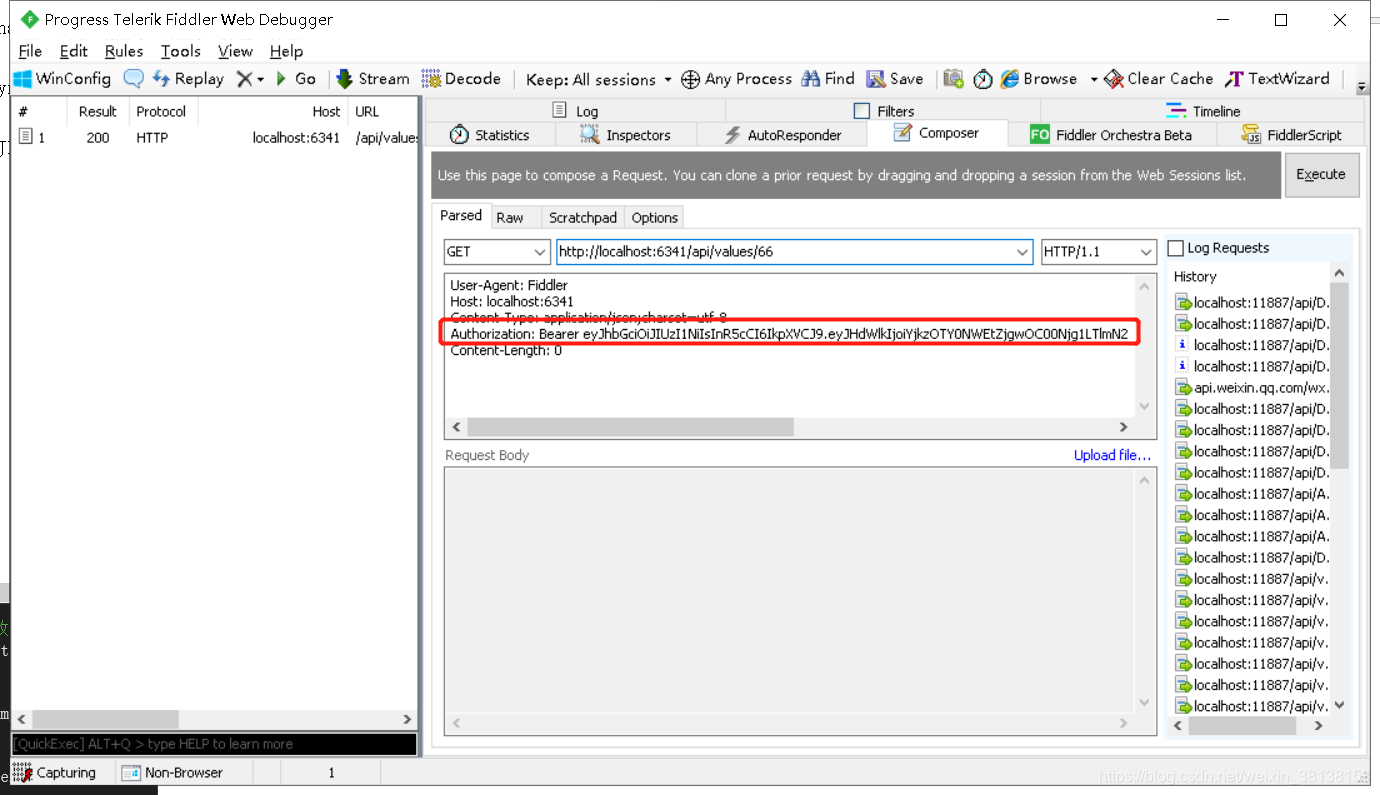Select api.weixin.qq.com history entry

[x=1252, y=388]
